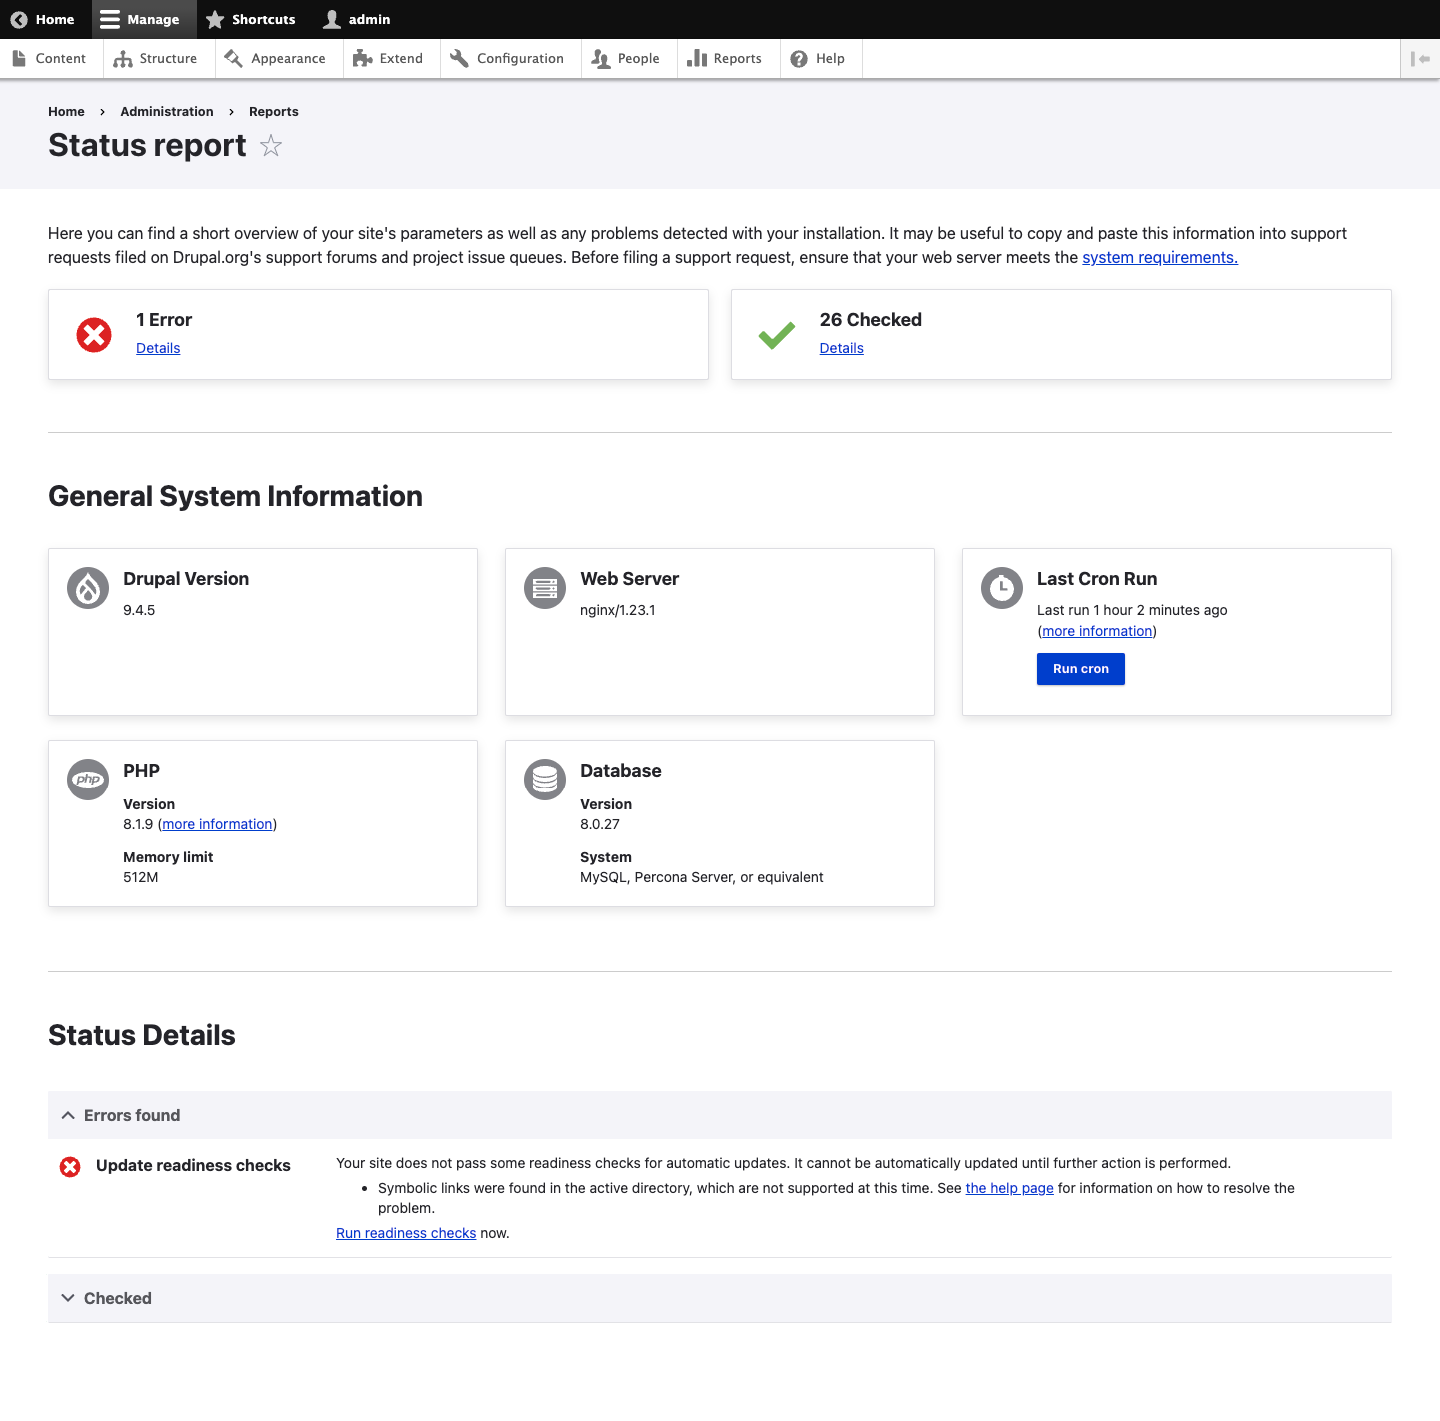Open the Reports menu
1440x1421 pixels.
pos(727,58)
